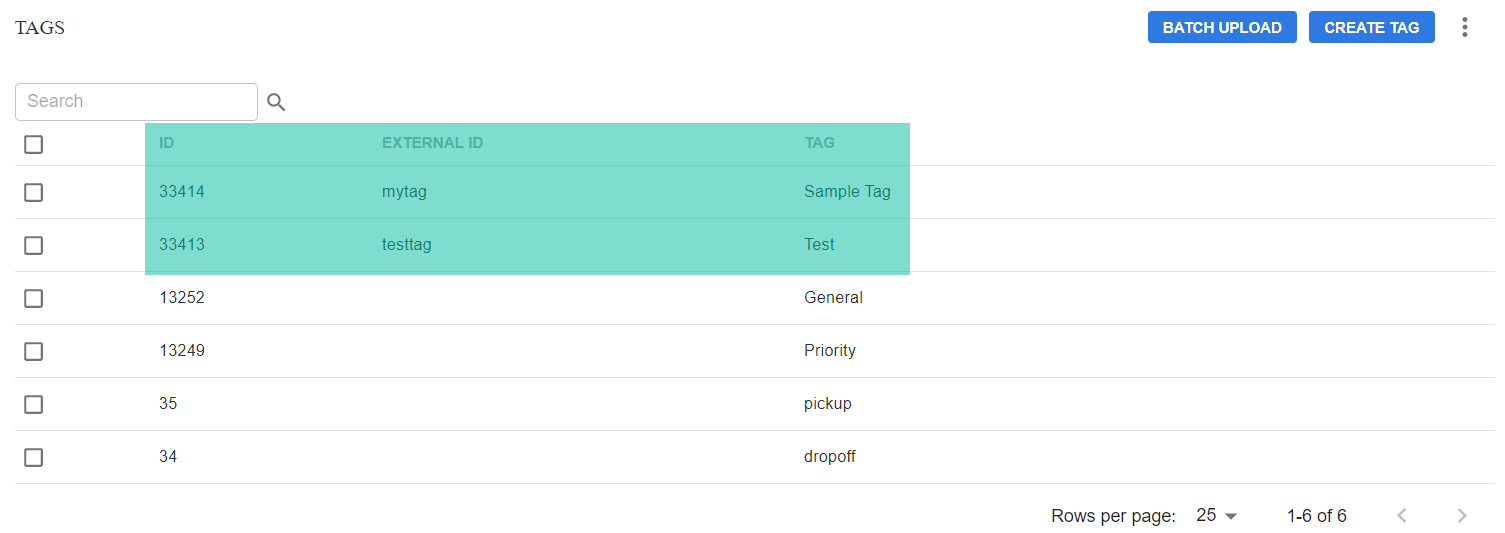Image resolution: width=1505 pixels, height=533 pixels.
Task: Select the pickup row checkbox
Action: coord(34,404)
